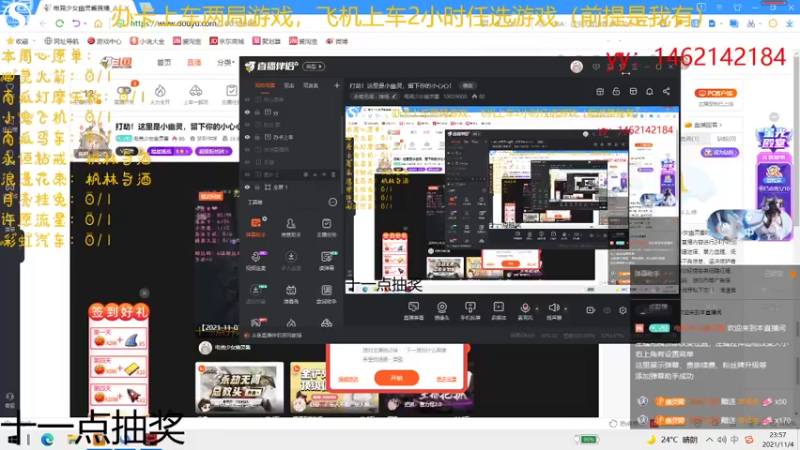Open the Windows Start menu
Image resolution: width=800 pixels, height=450 pixels.
coord(13,439)
